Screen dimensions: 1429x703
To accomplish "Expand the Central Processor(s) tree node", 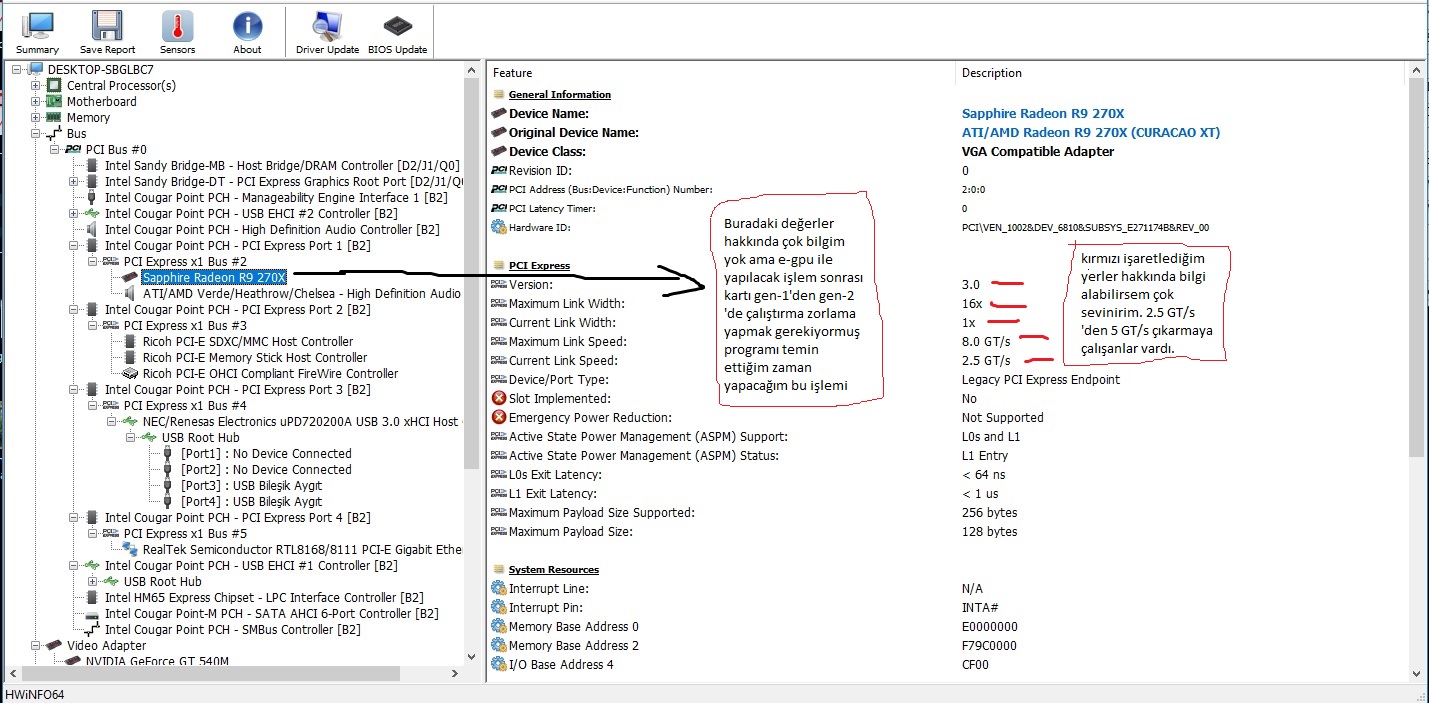I will click(36, 85).
